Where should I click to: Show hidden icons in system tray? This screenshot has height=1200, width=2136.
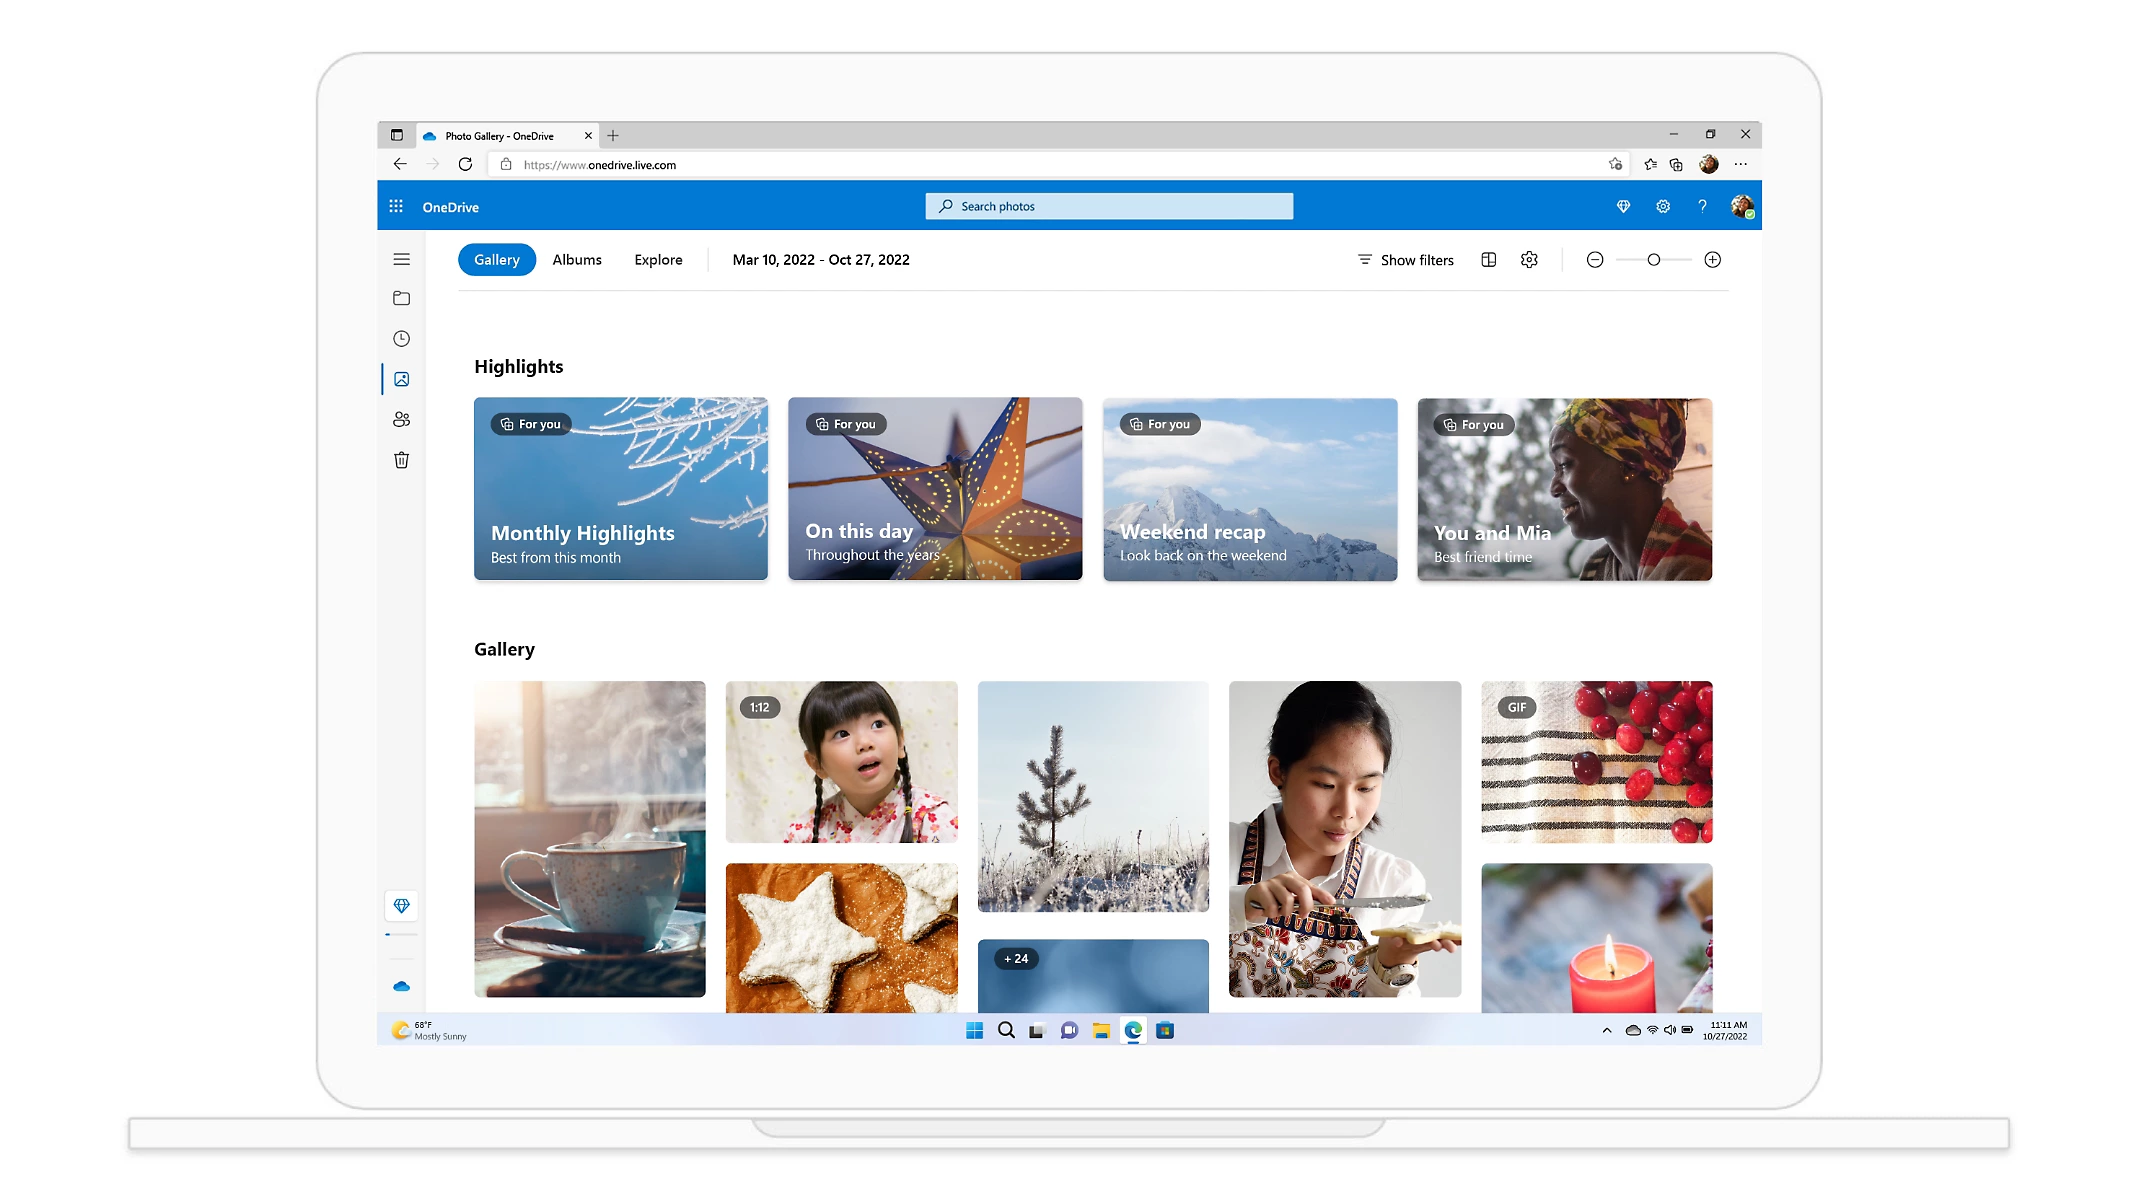pyautogui.click(x=1607, y=1030)
